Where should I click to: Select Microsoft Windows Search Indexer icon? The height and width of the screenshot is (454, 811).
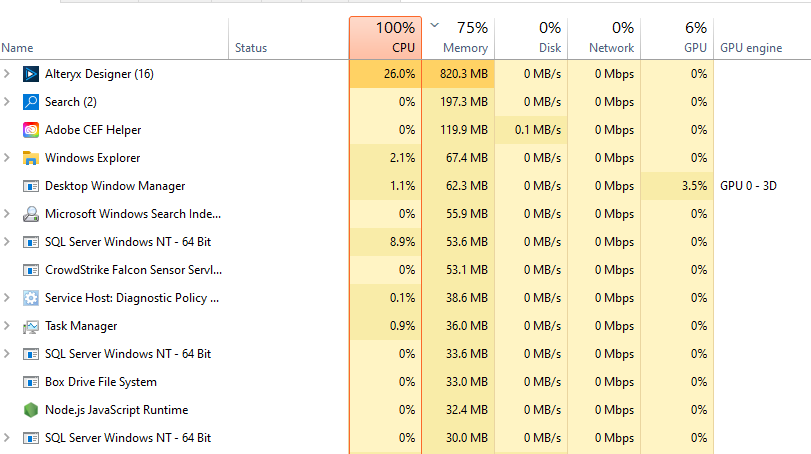[x=30, y=214]
